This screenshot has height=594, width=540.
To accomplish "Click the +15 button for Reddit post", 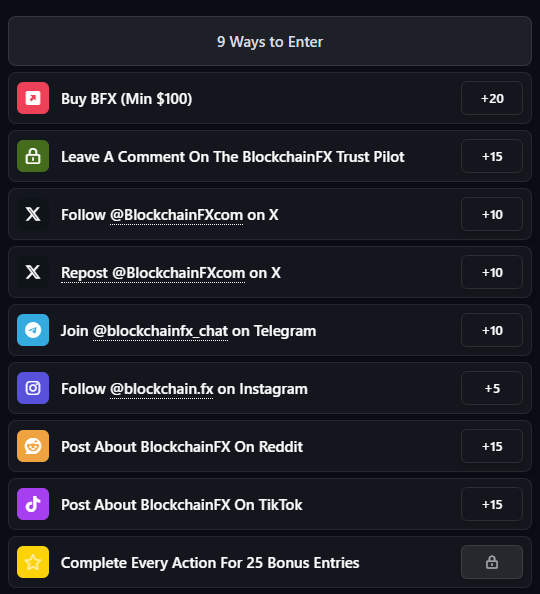I will point(492,446).
